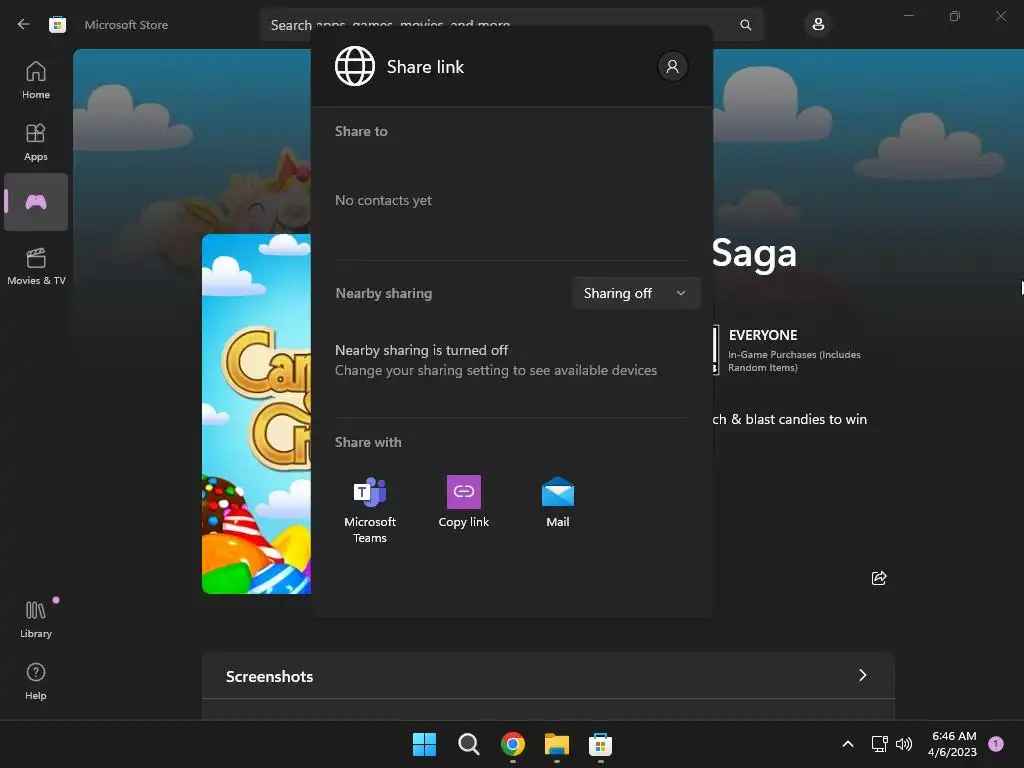
Task: Open Windows Search from the taskbar
Action: 468,744
